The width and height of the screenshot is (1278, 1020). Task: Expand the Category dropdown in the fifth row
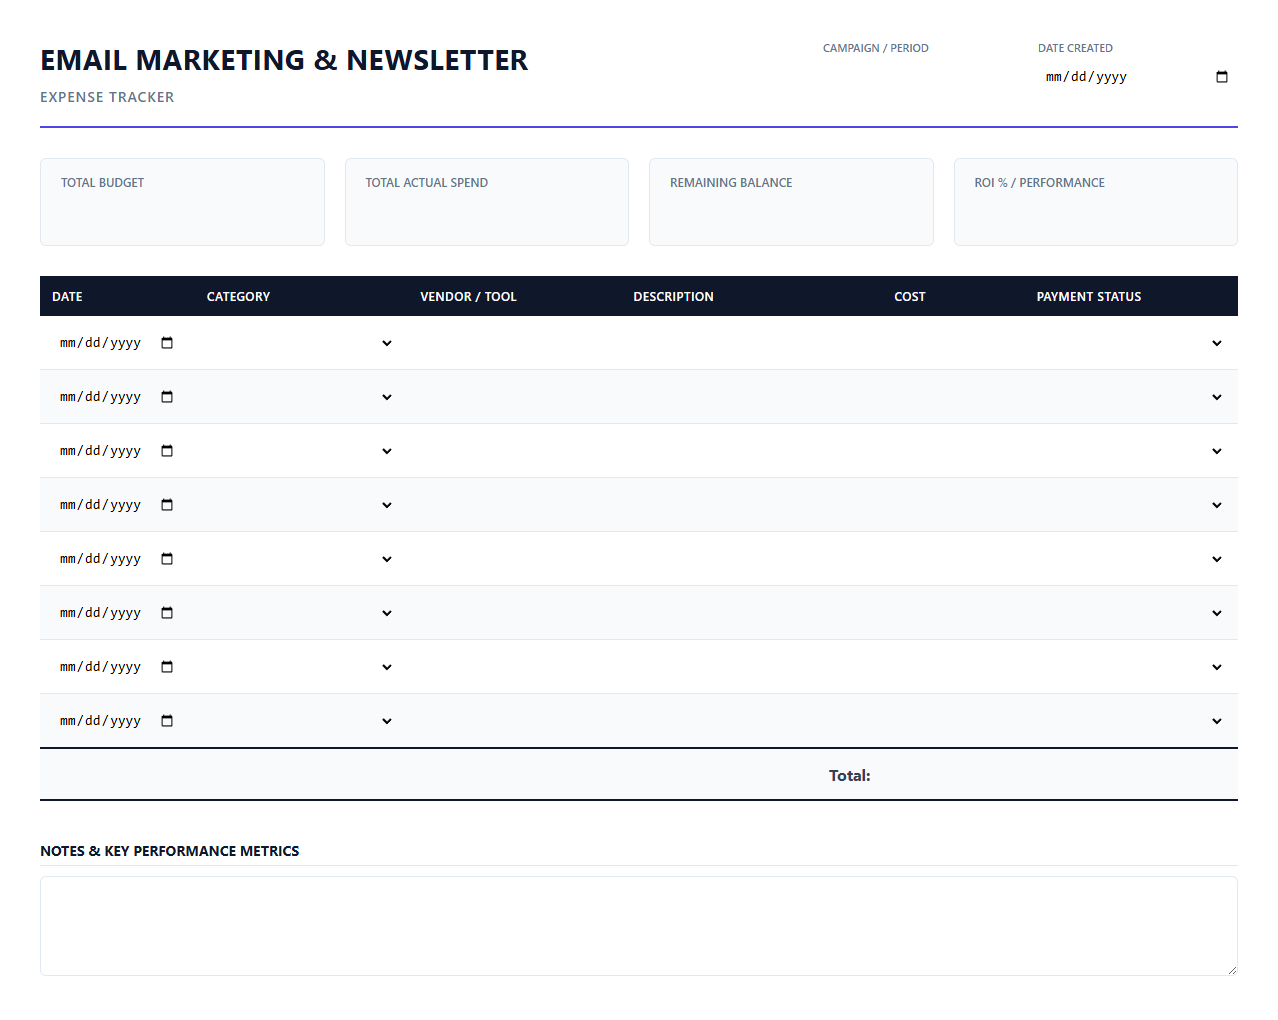tap(300, 559)
